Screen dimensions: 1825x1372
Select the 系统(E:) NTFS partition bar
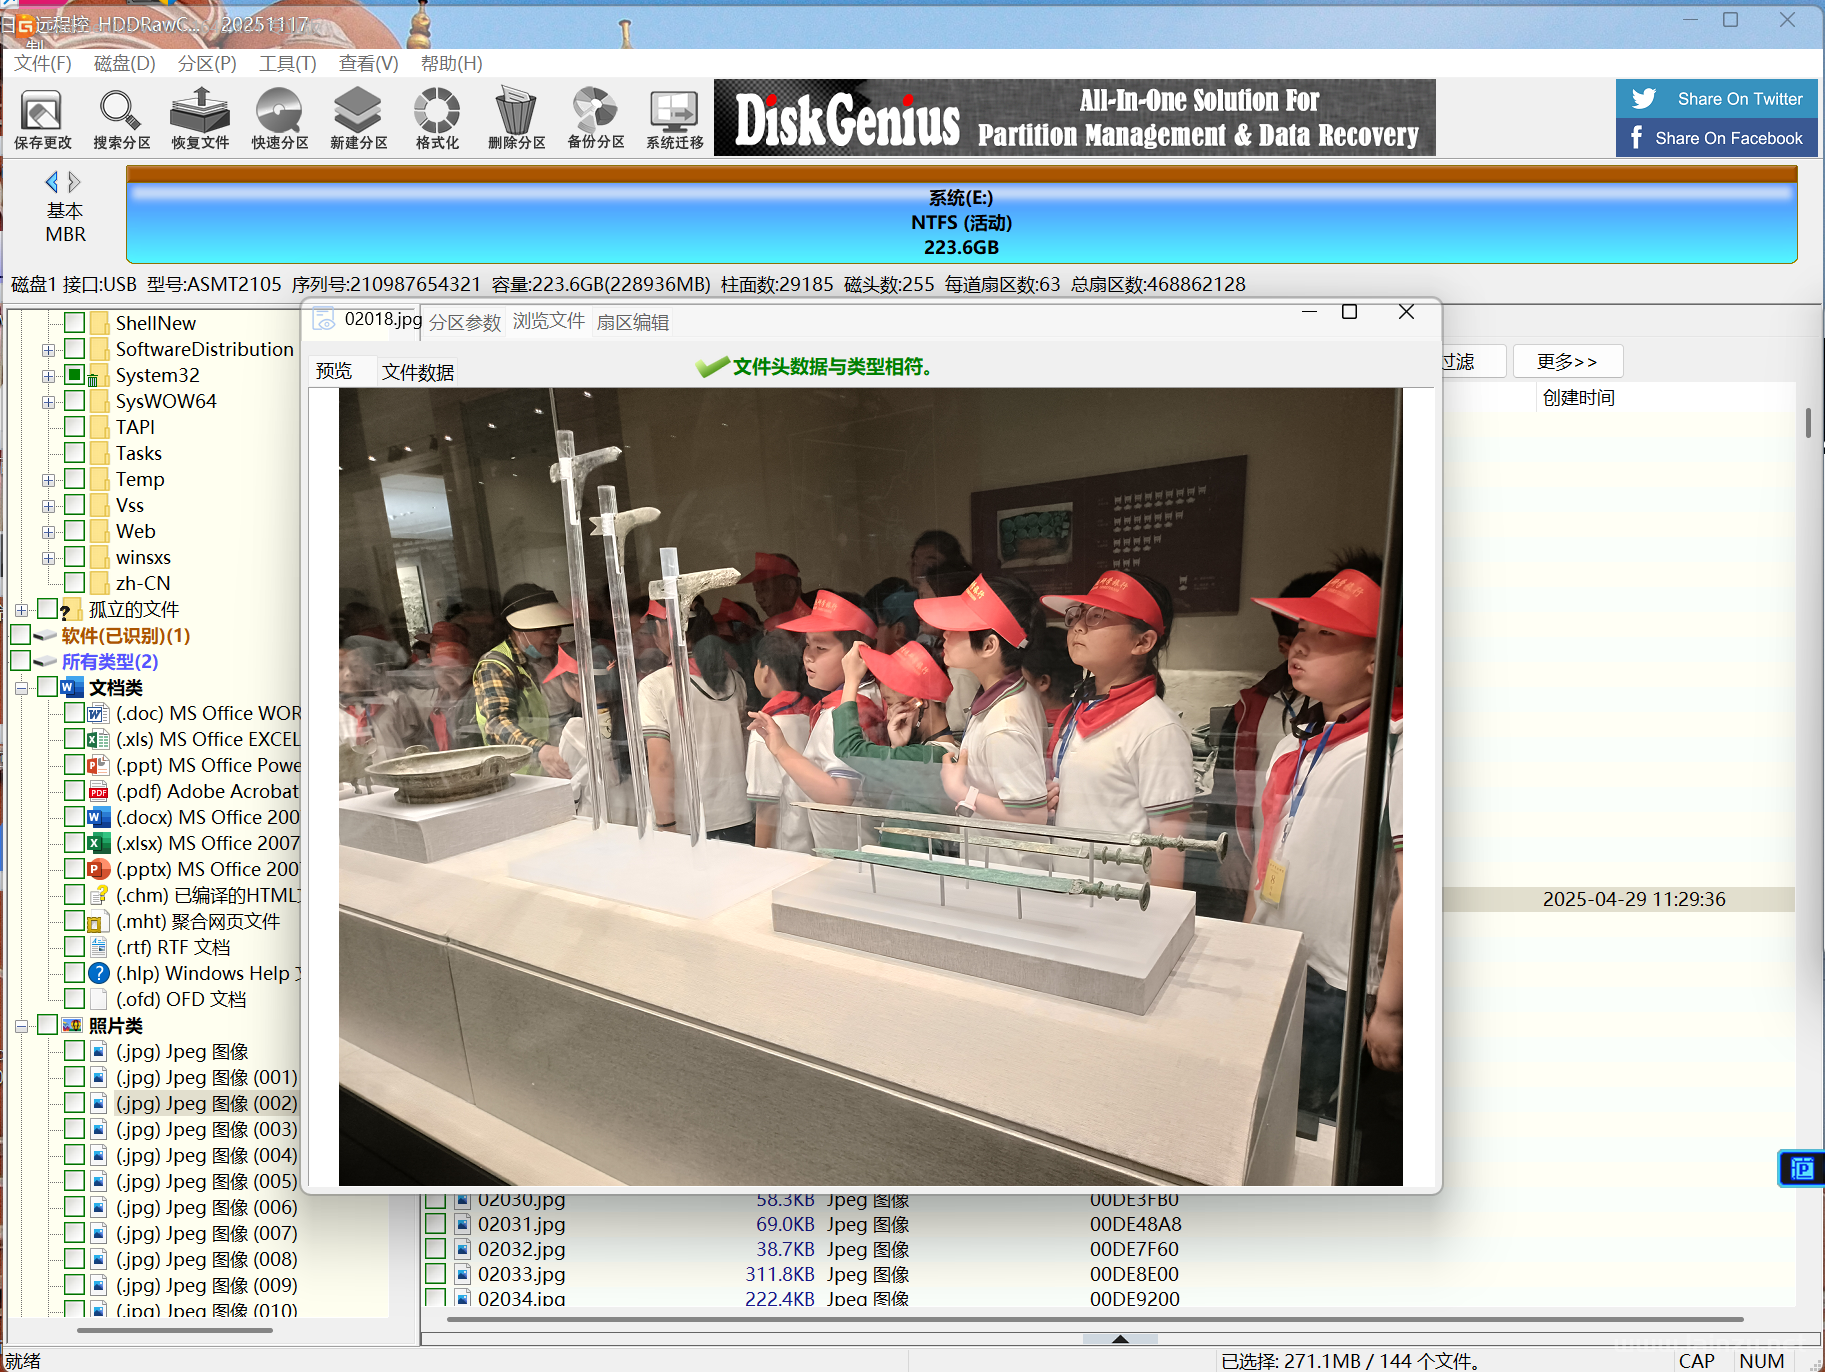pos(960,222)
